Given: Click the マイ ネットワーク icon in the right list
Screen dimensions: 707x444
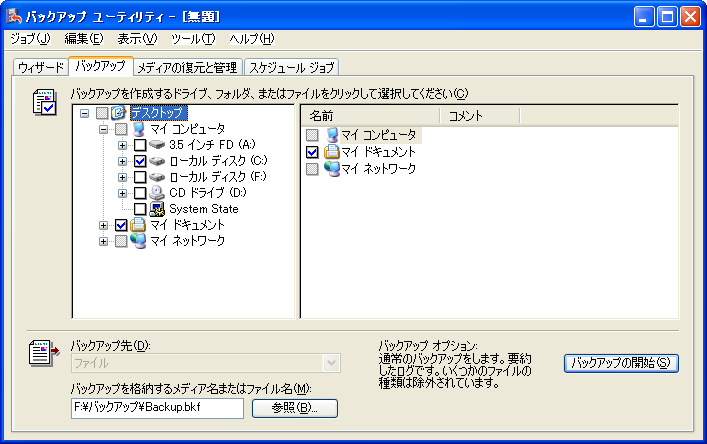Looking at the screenshot, I should [332, 168].
